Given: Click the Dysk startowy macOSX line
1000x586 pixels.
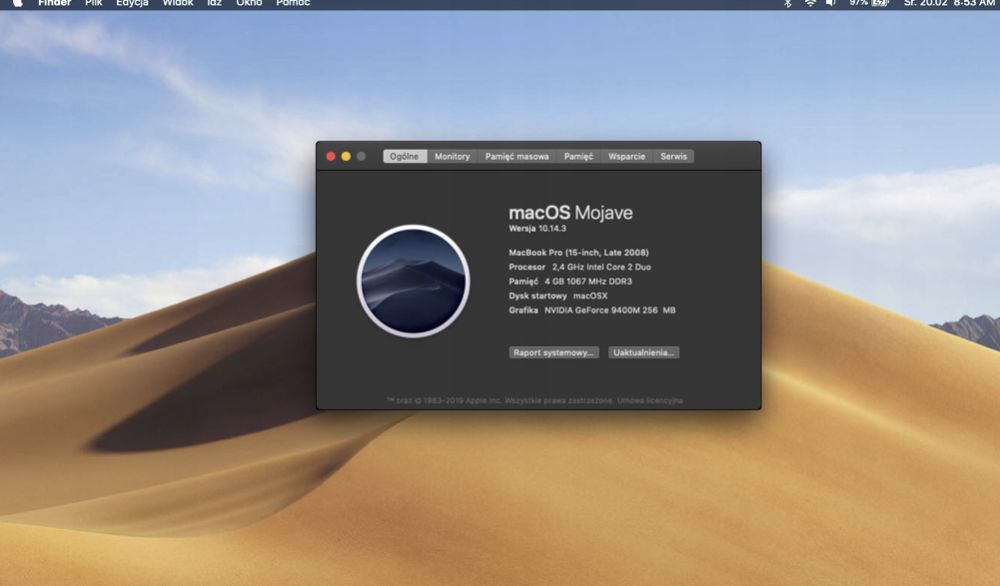Looking at the screenshot, I should point(558,296).
